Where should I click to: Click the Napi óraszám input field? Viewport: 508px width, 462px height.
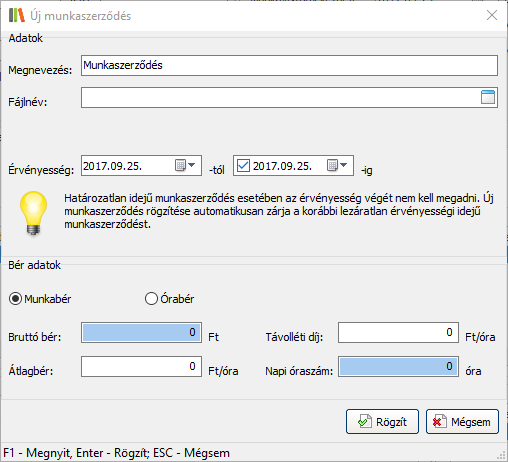pyautogui.click(x=398, y=366)
